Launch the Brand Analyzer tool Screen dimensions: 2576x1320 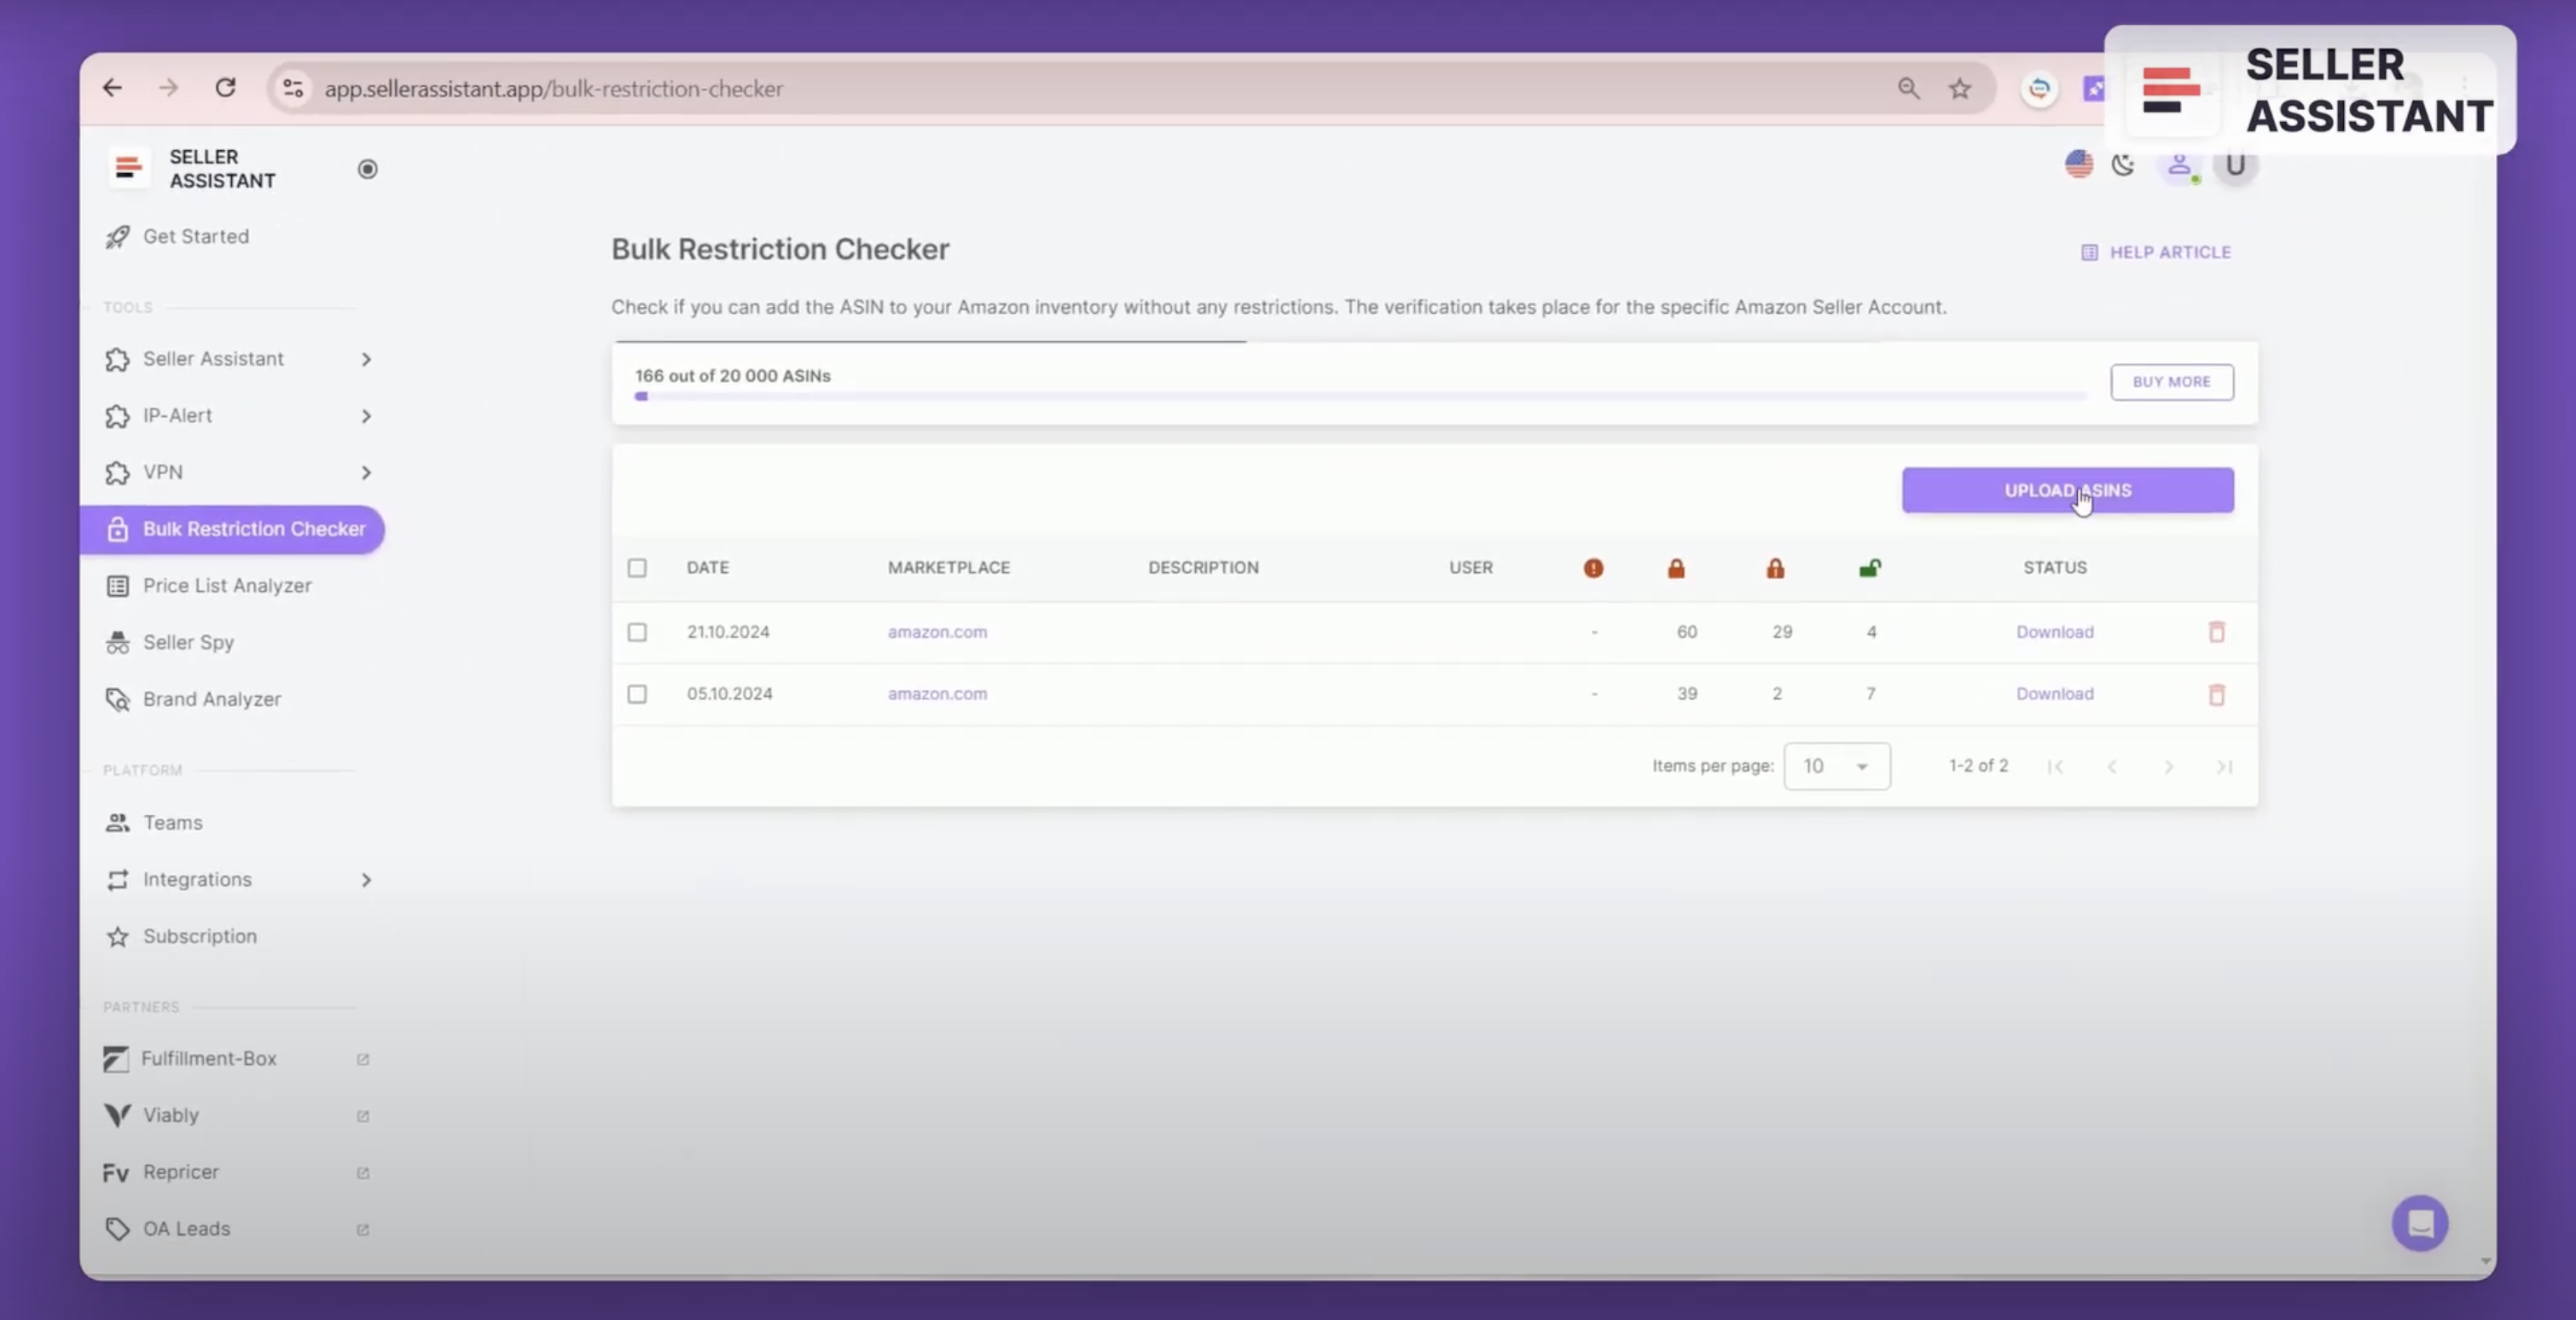pyautogui.click(x=212, y=699)
